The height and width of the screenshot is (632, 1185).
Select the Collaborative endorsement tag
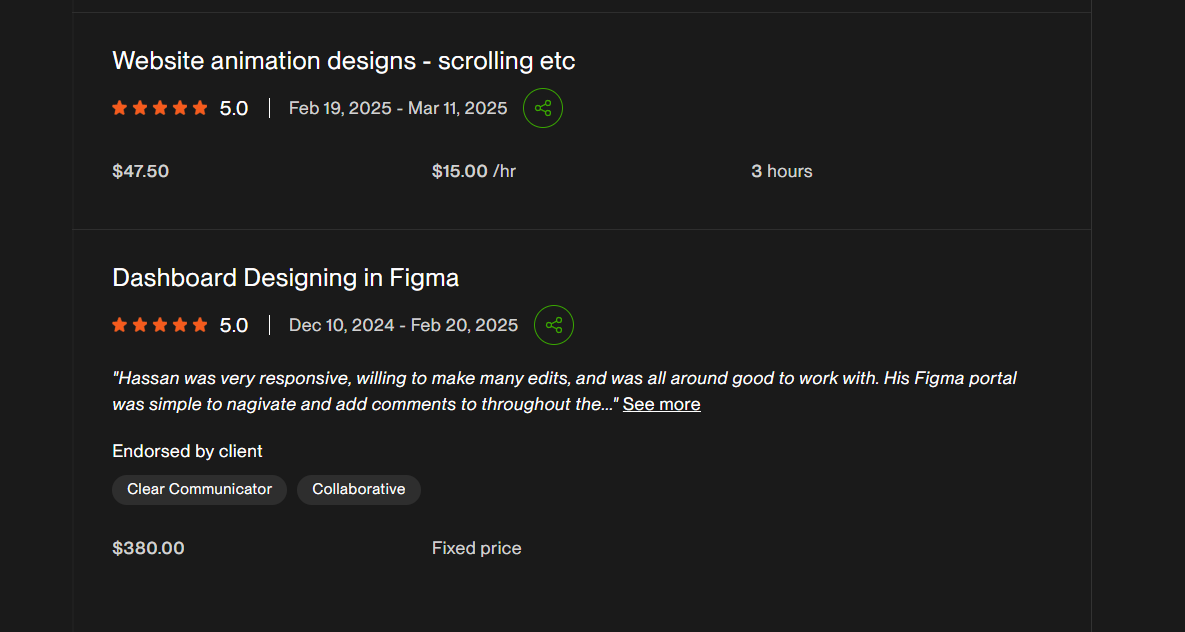359,489
